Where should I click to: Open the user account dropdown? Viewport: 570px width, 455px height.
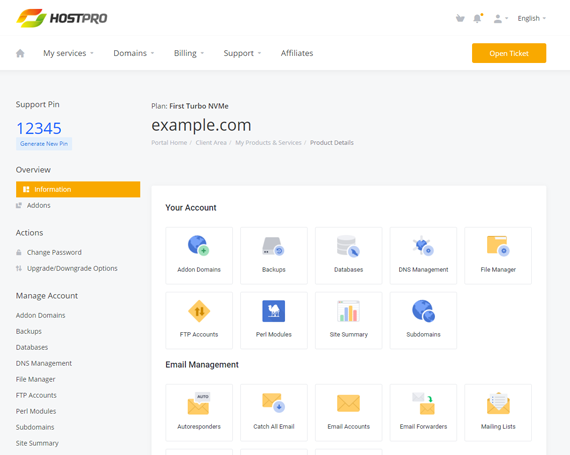[501, 19]
